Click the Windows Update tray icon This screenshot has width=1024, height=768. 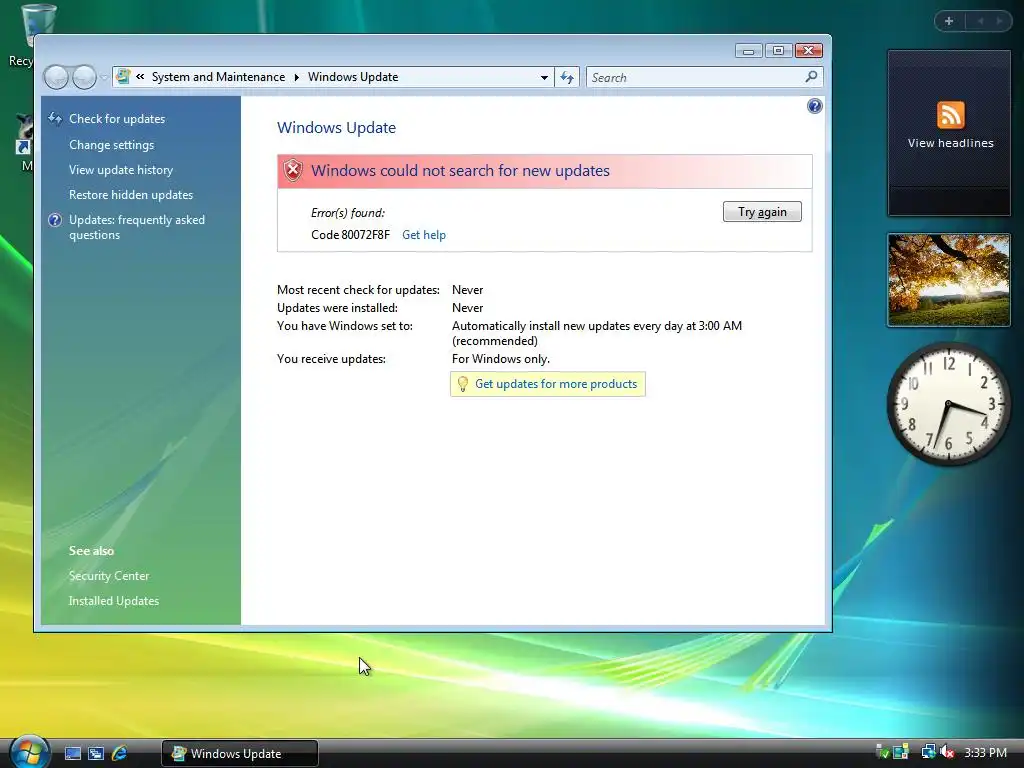(901, 752)
